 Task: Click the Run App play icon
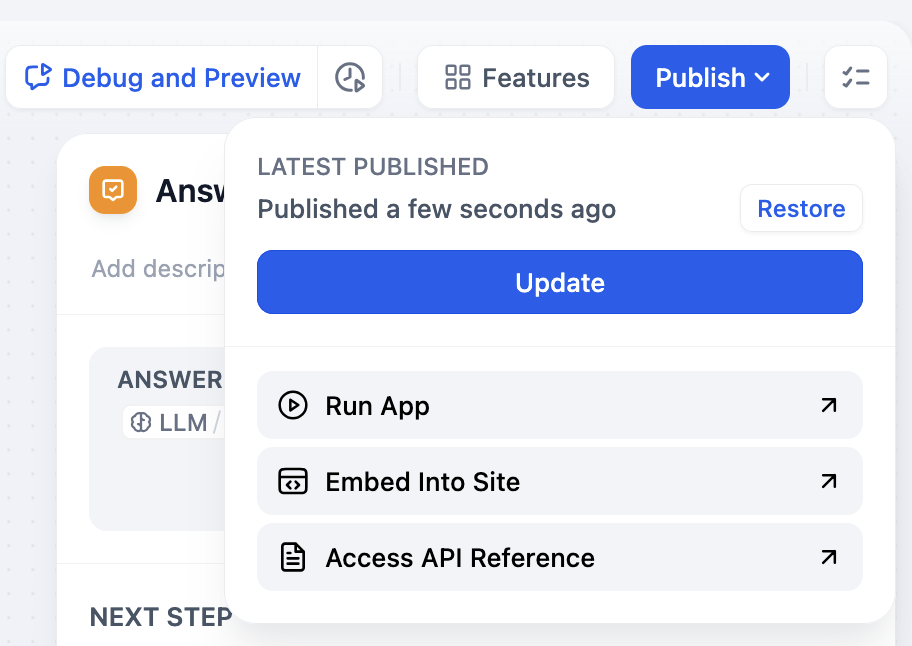point(292,406)
